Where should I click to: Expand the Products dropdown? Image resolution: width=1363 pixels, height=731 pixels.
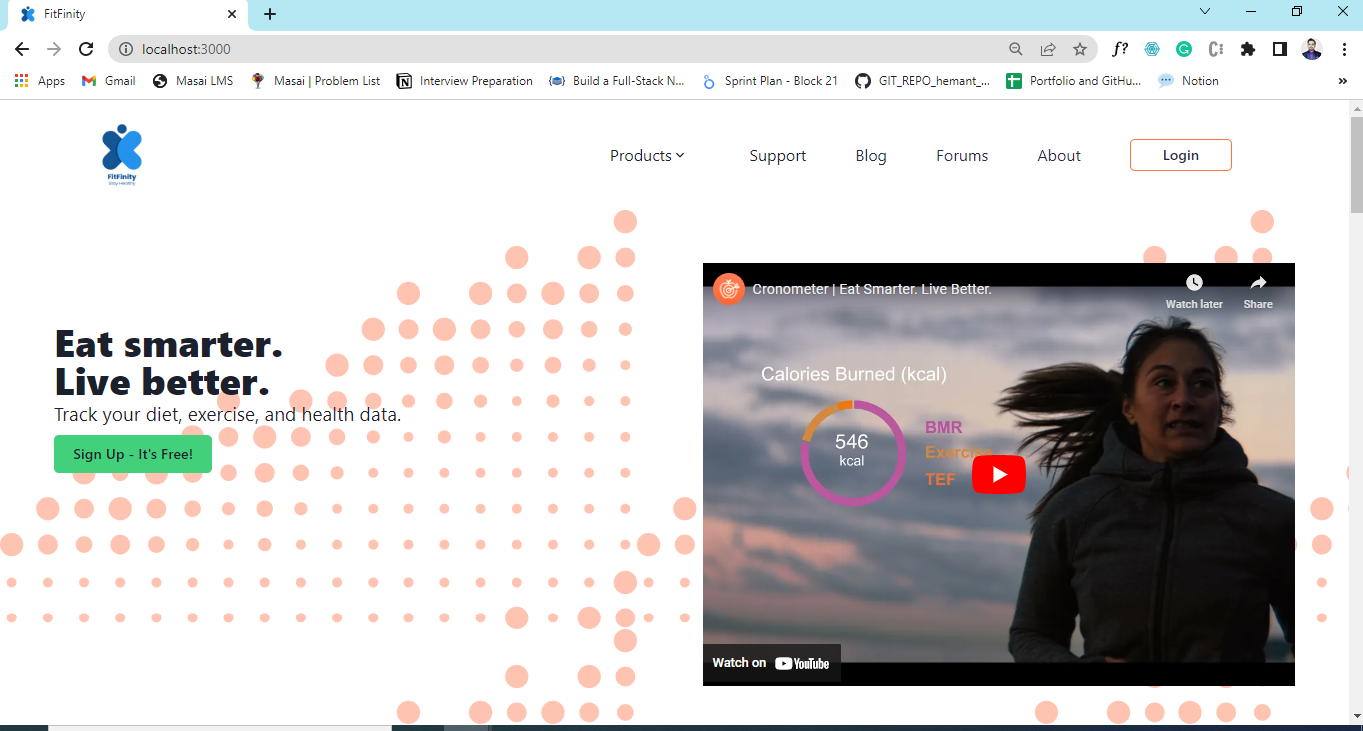(x=646, y=155)
